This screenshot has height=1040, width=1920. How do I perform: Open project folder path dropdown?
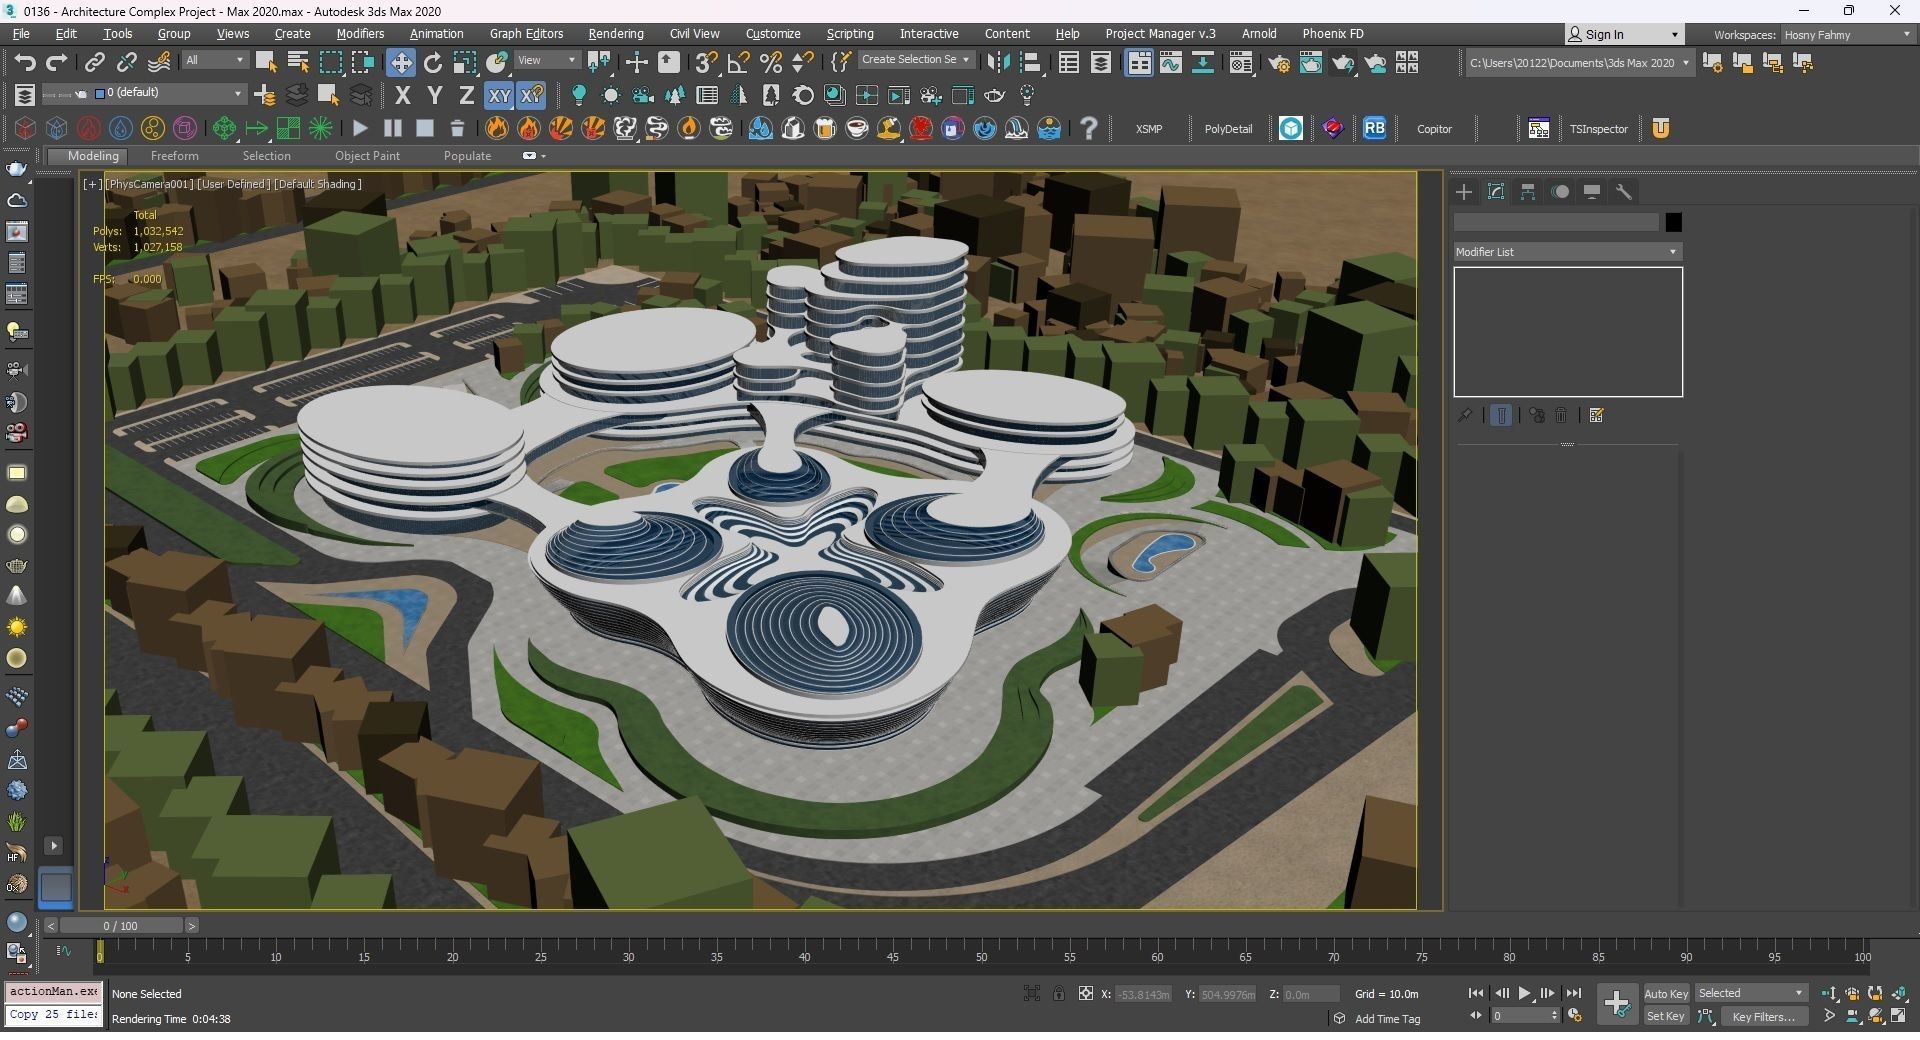tap(1579, 63)
